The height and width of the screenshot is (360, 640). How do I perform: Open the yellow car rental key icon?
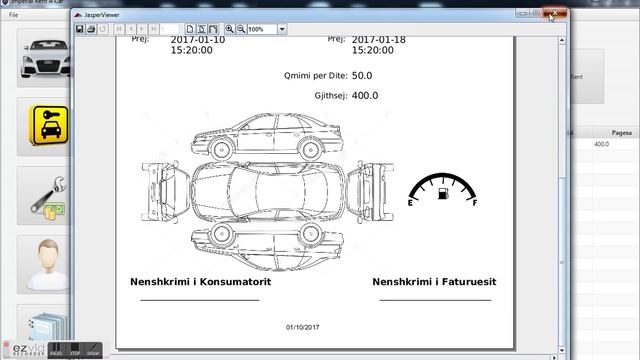coord(43,127)
